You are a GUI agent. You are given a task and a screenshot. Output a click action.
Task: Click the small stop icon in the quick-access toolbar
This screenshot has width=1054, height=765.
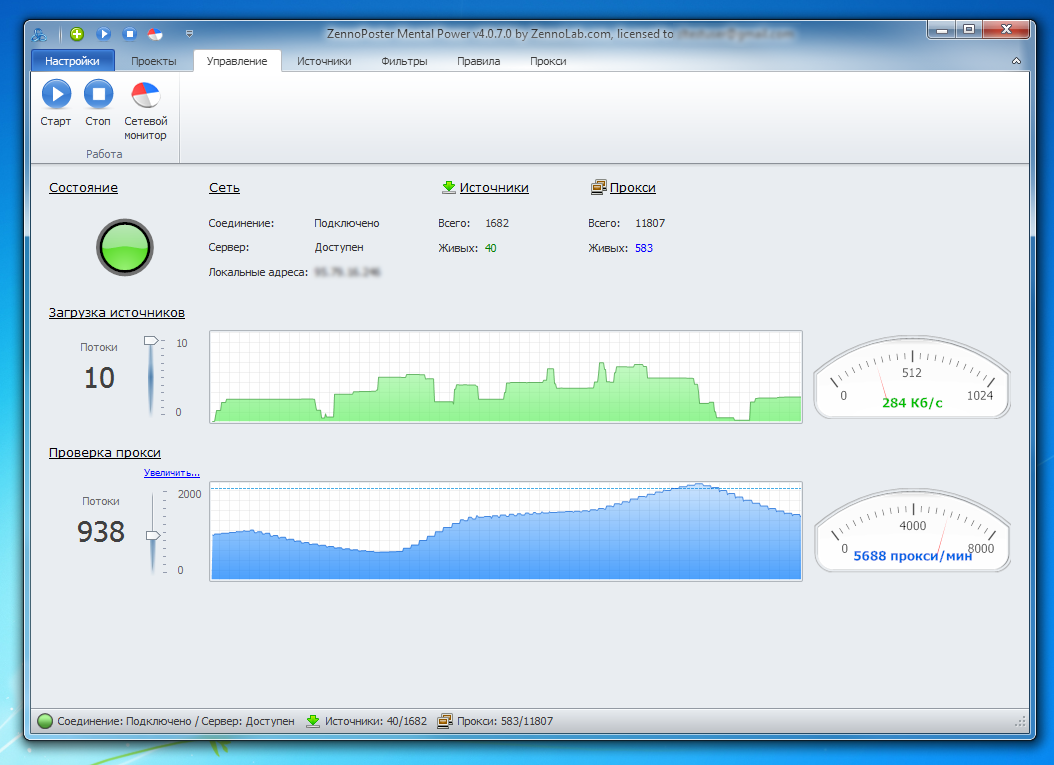click(130, 34)
